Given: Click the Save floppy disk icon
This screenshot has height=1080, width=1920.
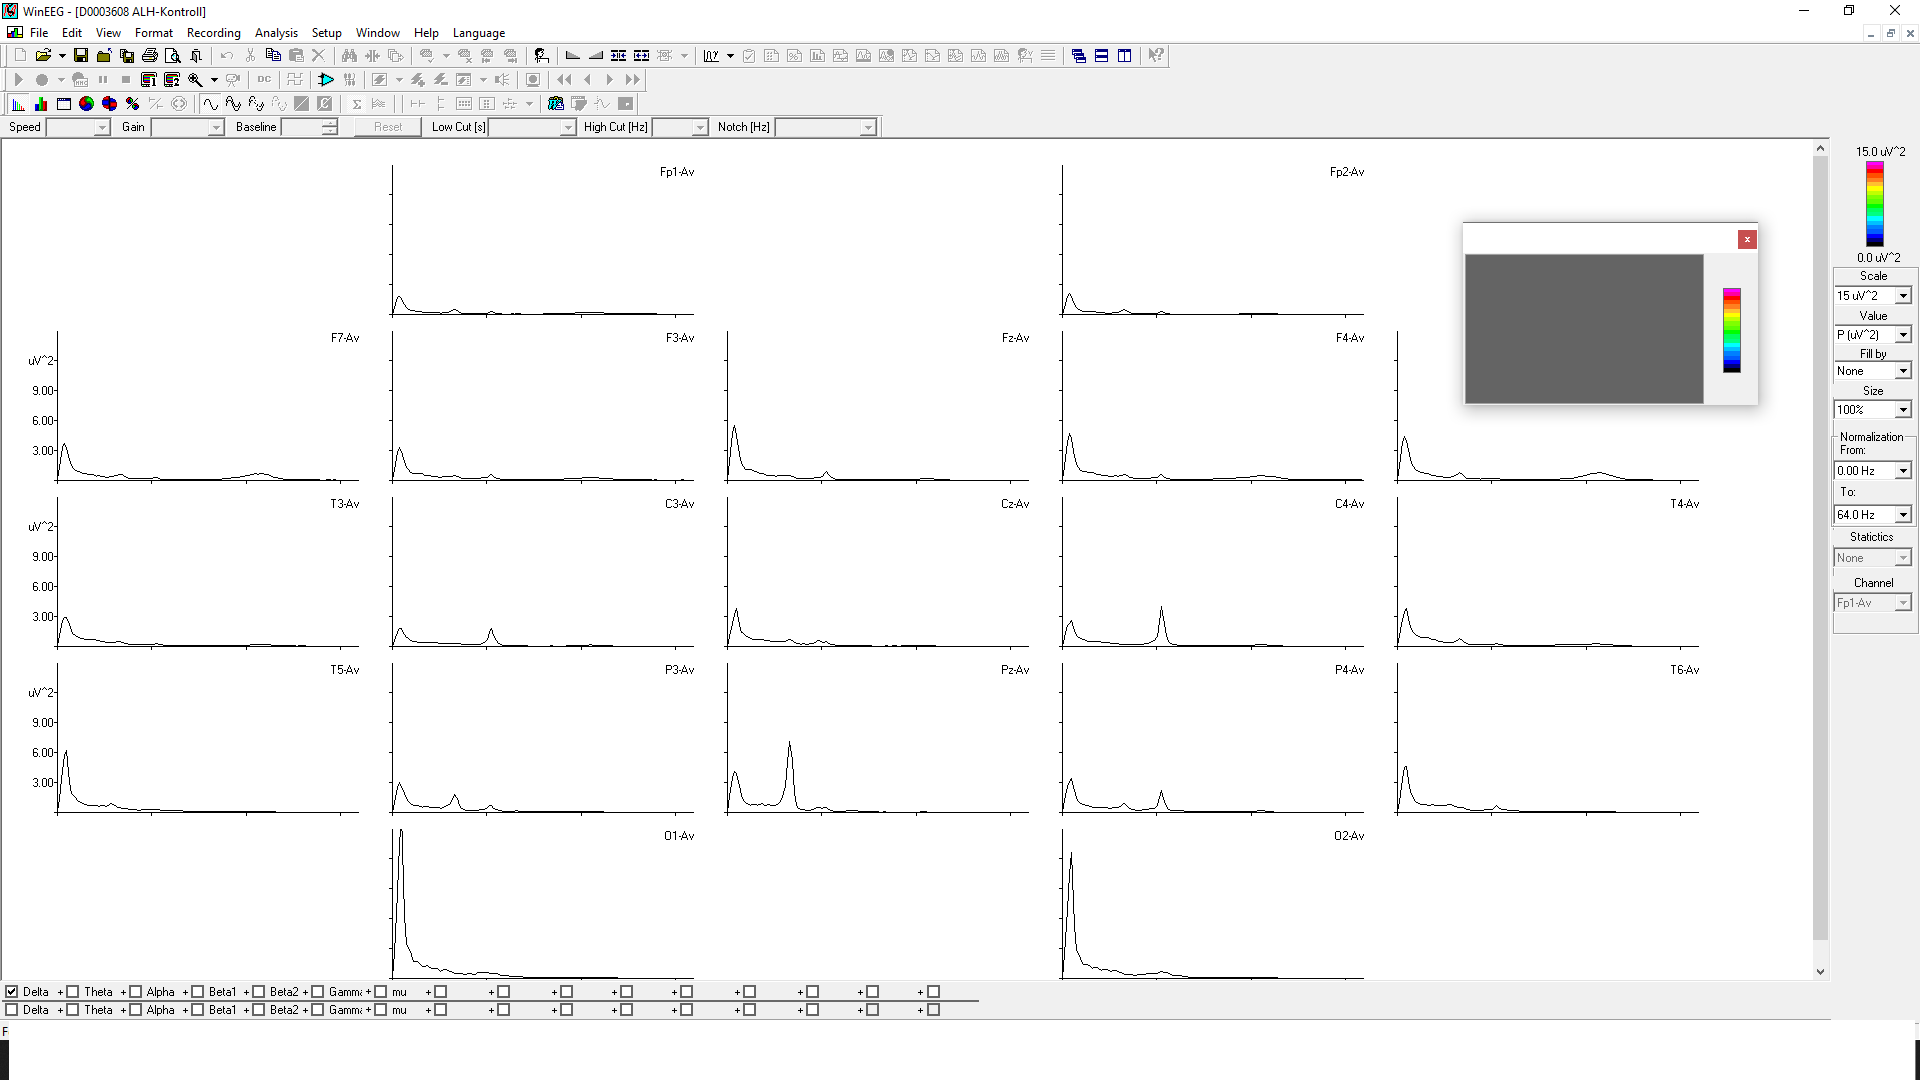Looking at the screenshot, I should coord(81,56).
